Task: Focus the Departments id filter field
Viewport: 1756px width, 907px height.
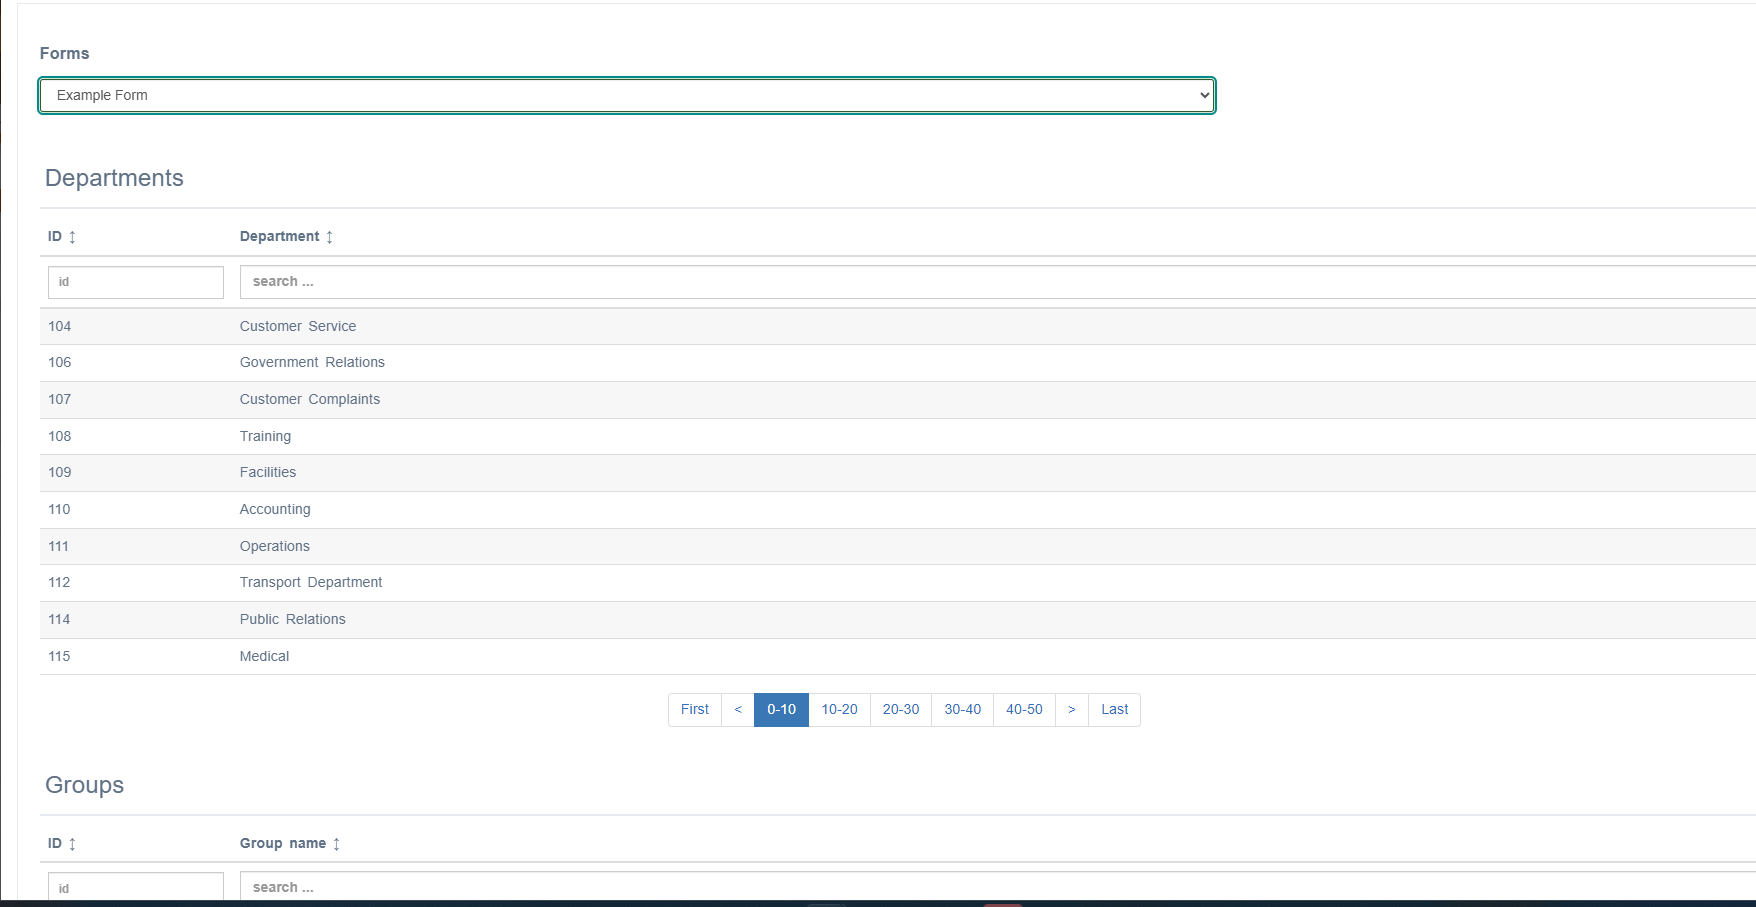Action: (136, 282)
